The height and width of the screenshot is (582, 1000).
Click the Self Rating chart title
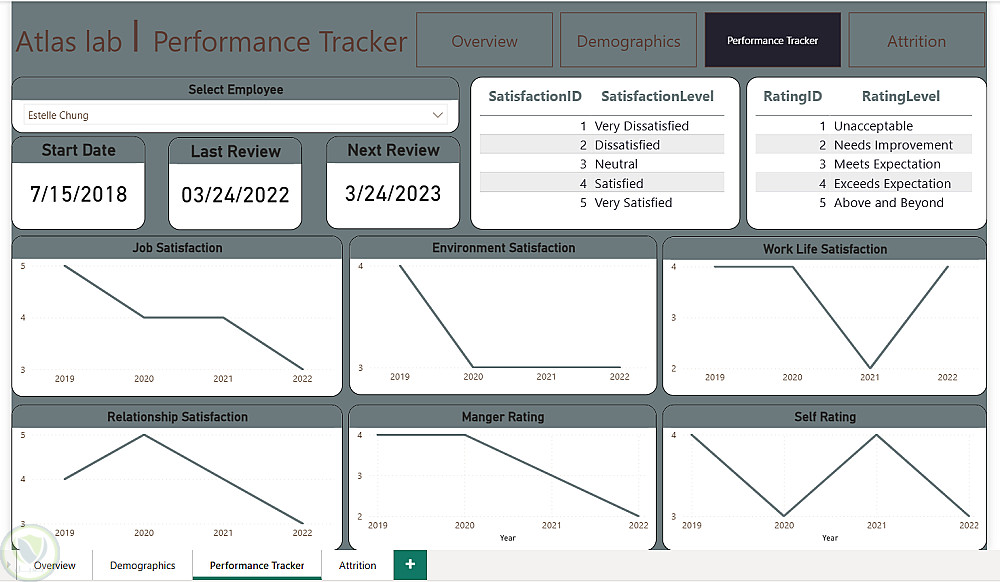(825, 417)
